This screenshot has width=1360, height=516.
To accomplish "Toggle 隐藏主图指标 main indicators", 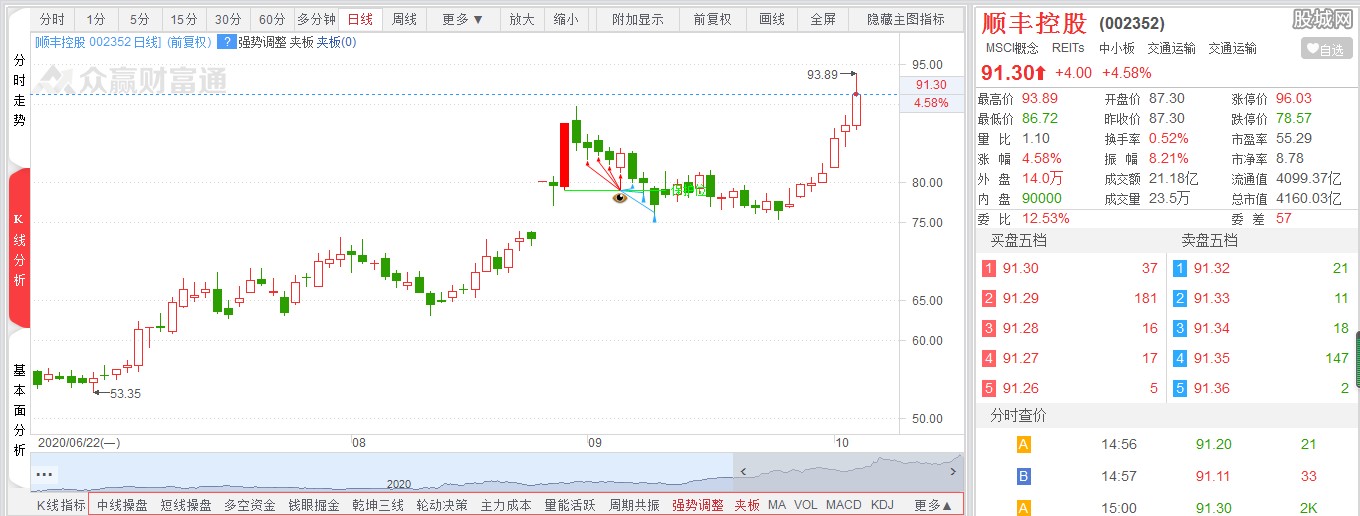I will [x=906, y=19].
